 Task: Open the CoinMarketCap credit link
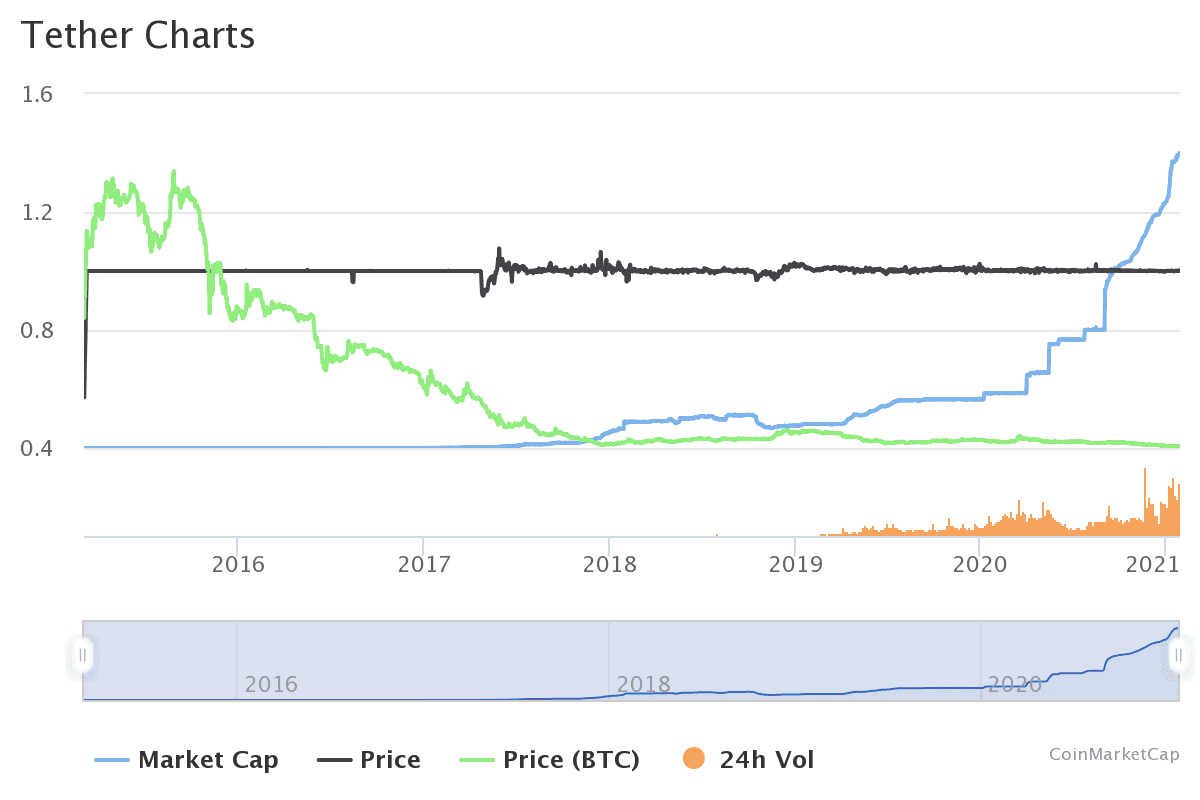click(x=1113, y=753)
